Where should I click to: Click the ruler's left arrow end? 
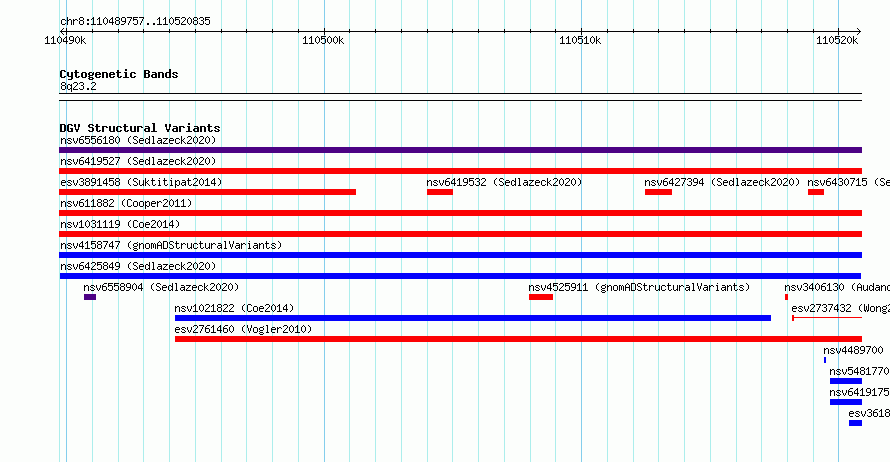pos(62,31)
